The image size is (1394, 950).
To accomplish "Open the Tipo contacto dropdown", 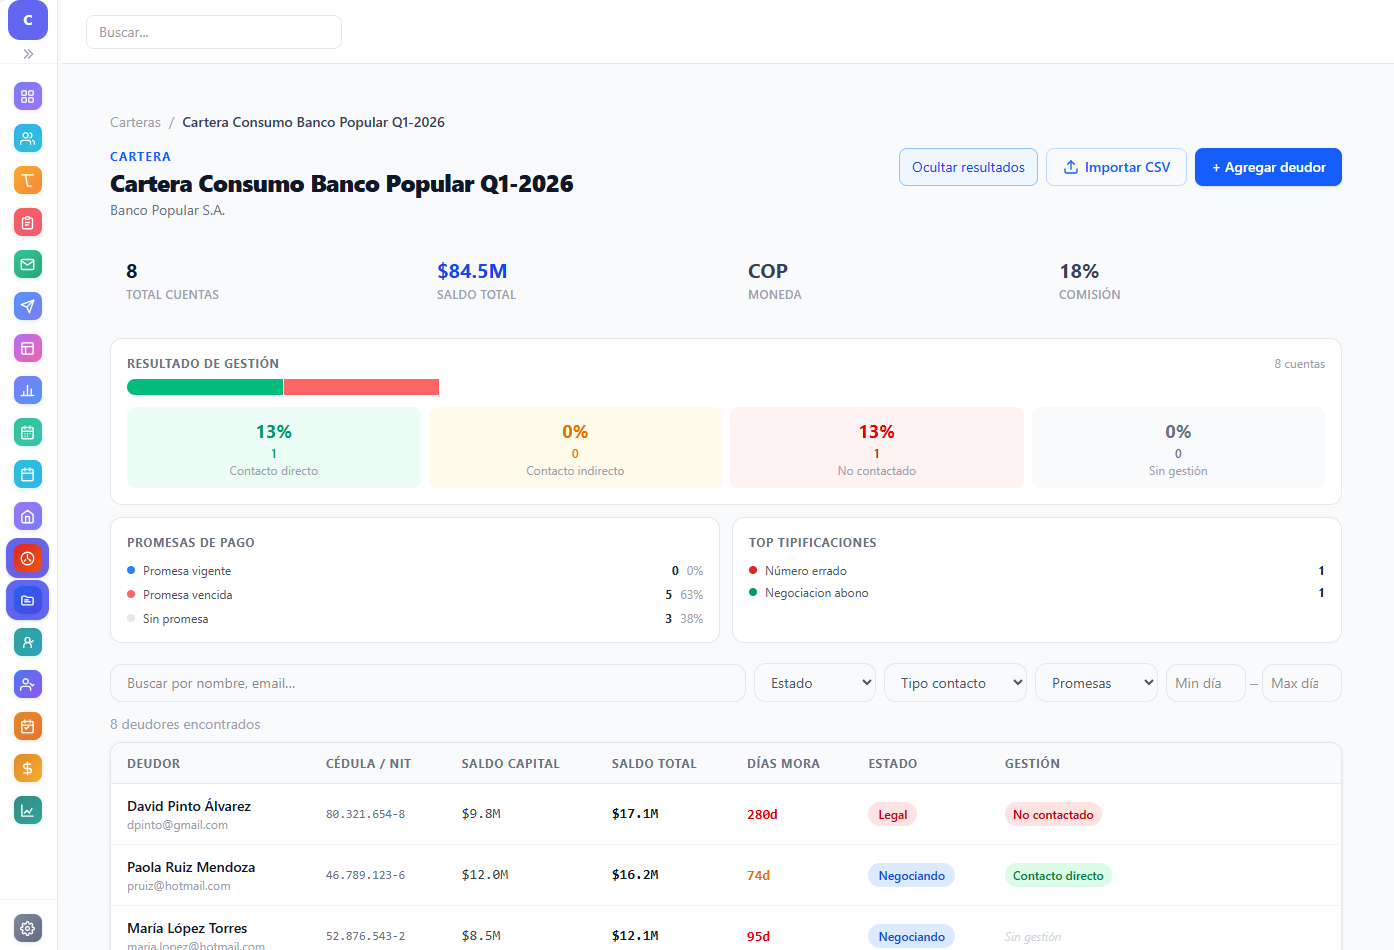I will [x=955, y=683].
